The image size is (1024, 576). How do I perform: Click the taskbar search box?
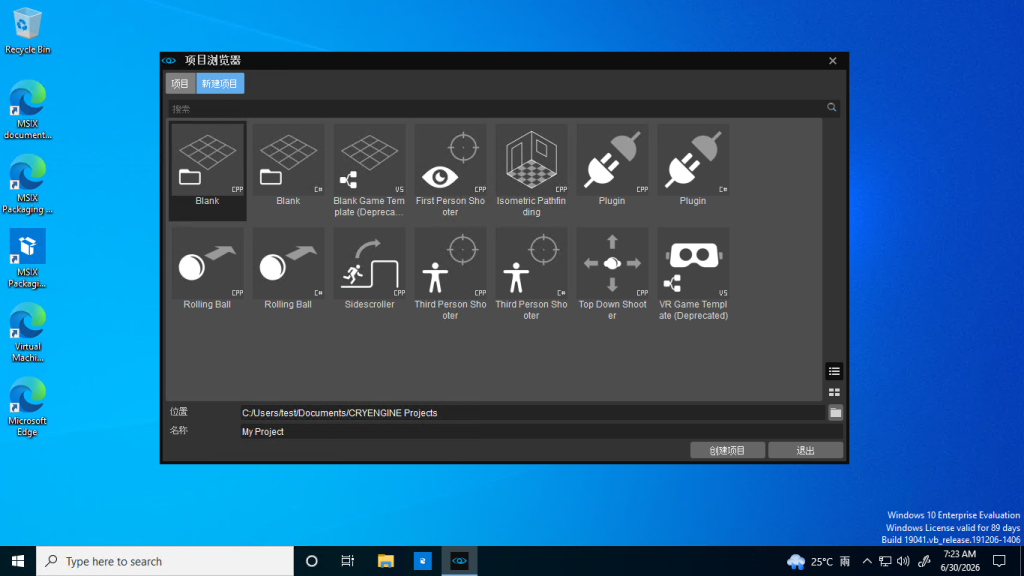pos(165,561)
